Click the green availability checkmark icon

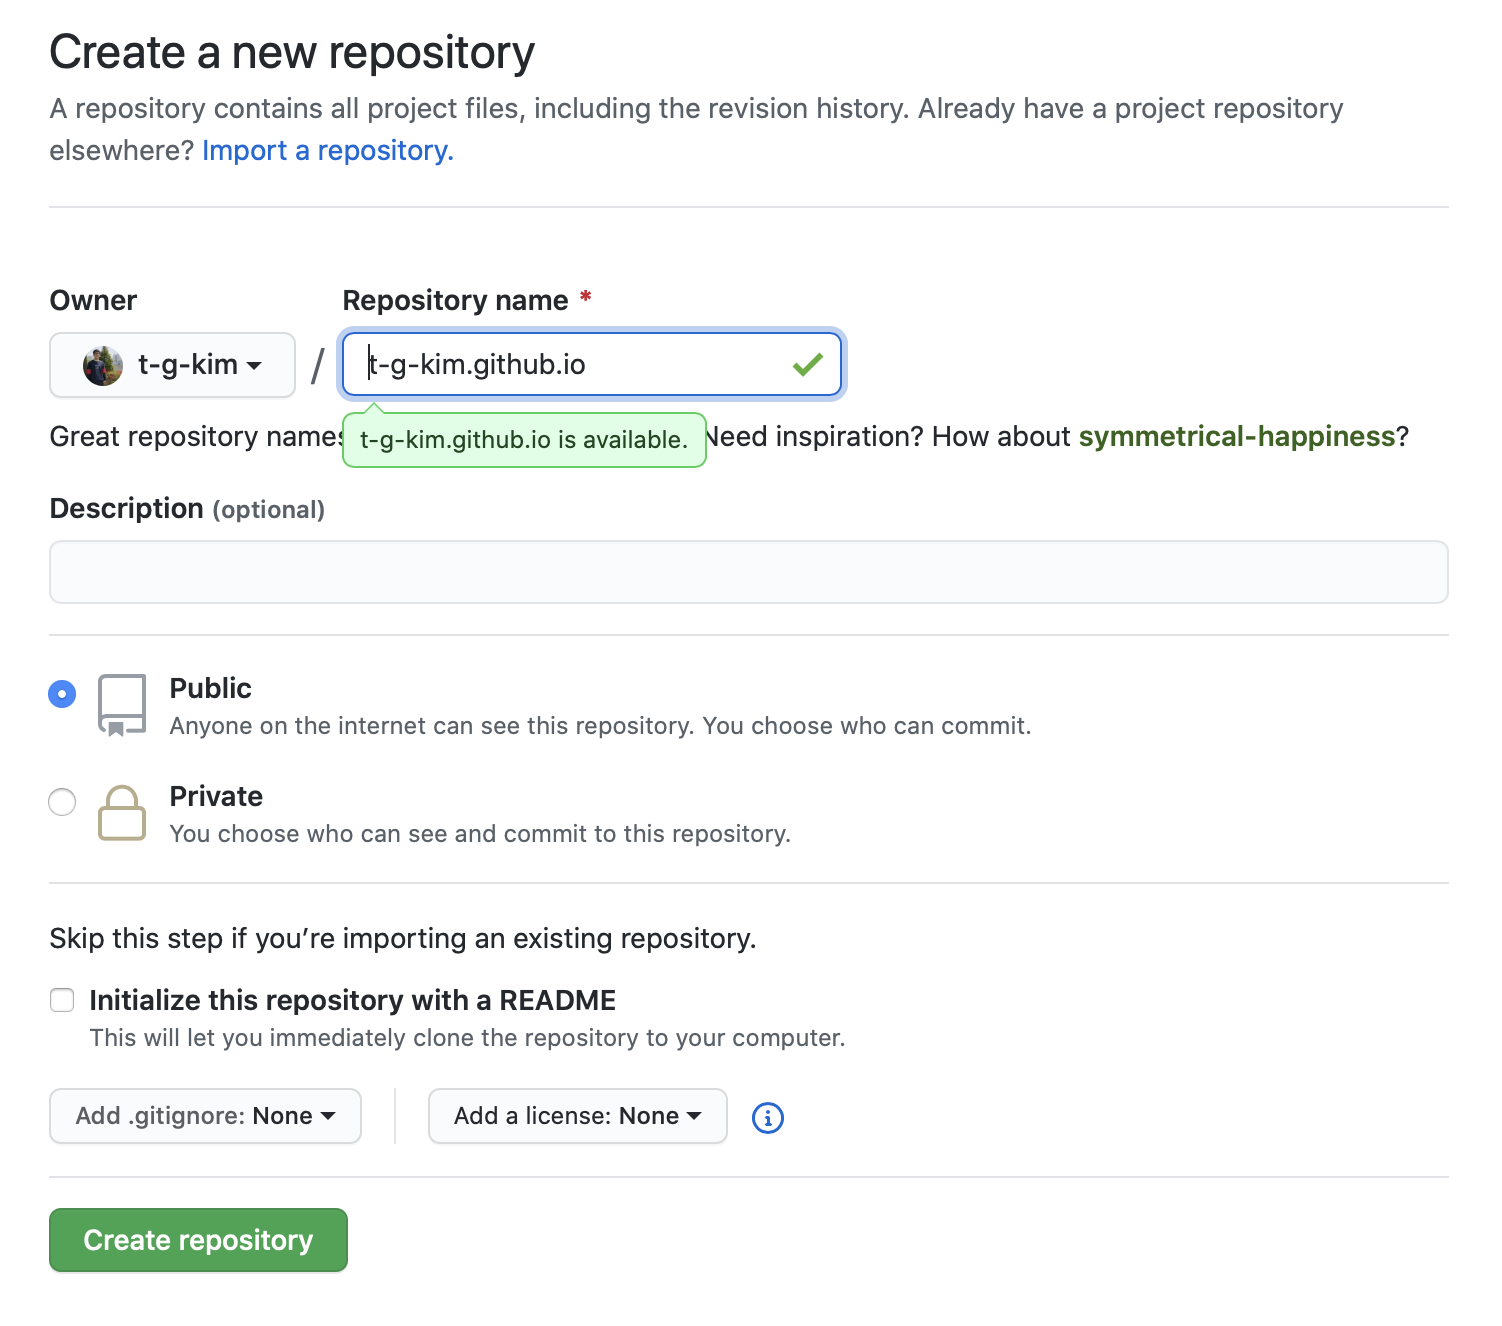click(x=807, y=365)
